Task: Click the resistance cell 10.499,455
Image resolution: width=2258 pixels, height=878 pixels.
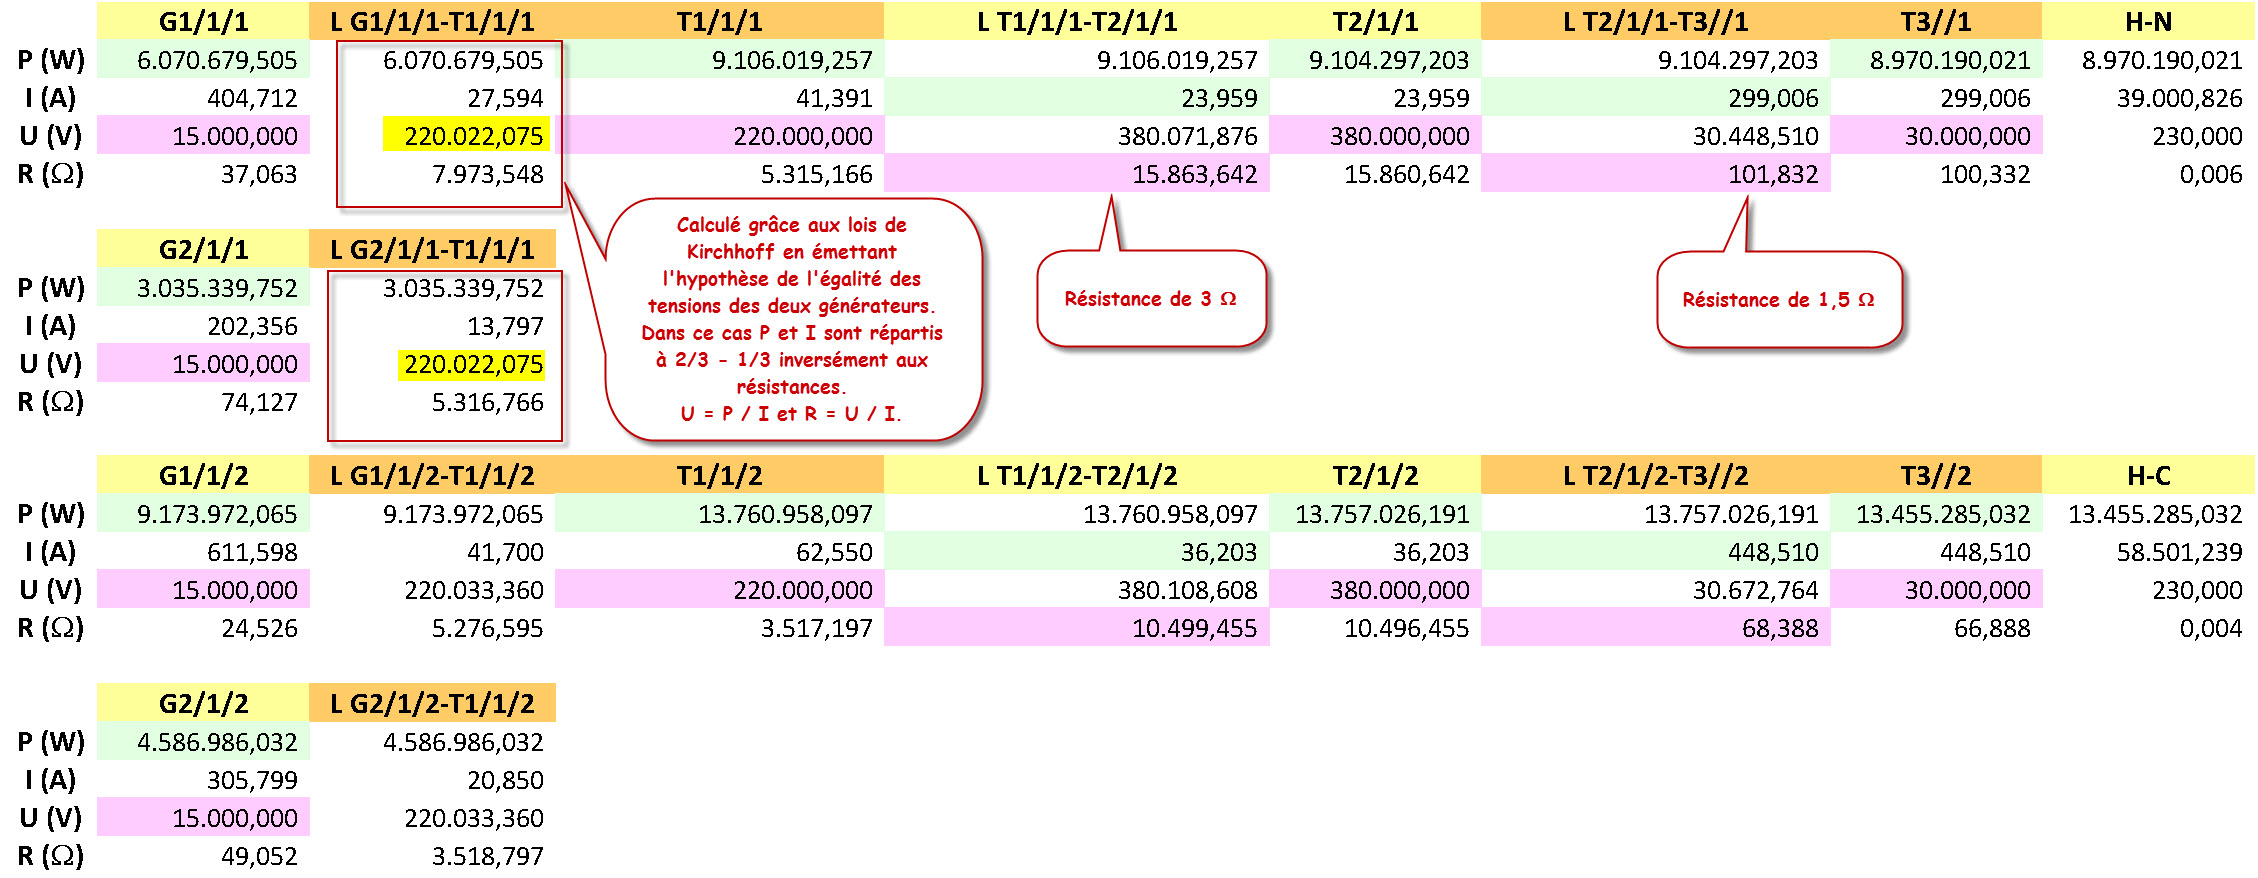Action: pyautogui.click(x=1194, y=628)
